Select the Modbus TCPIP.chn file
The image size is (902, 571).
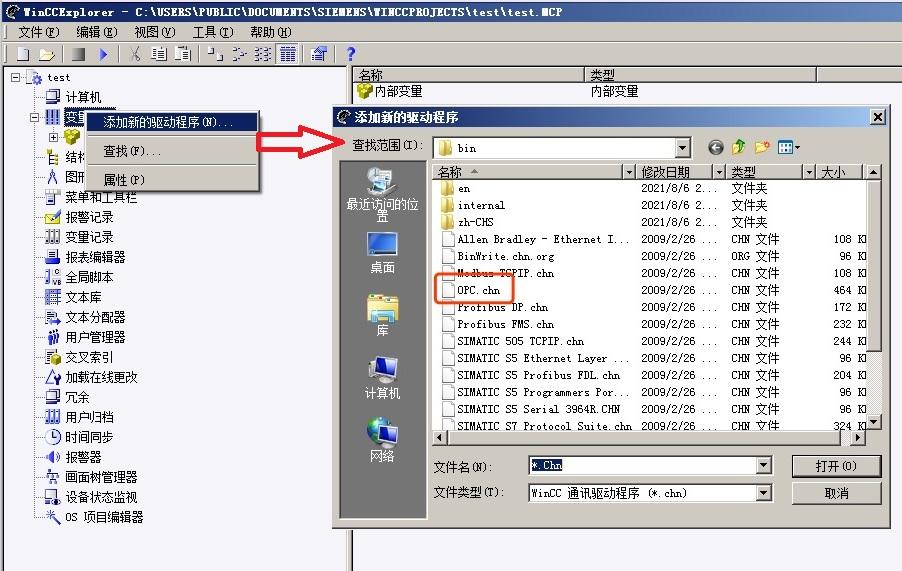(498, 273)
